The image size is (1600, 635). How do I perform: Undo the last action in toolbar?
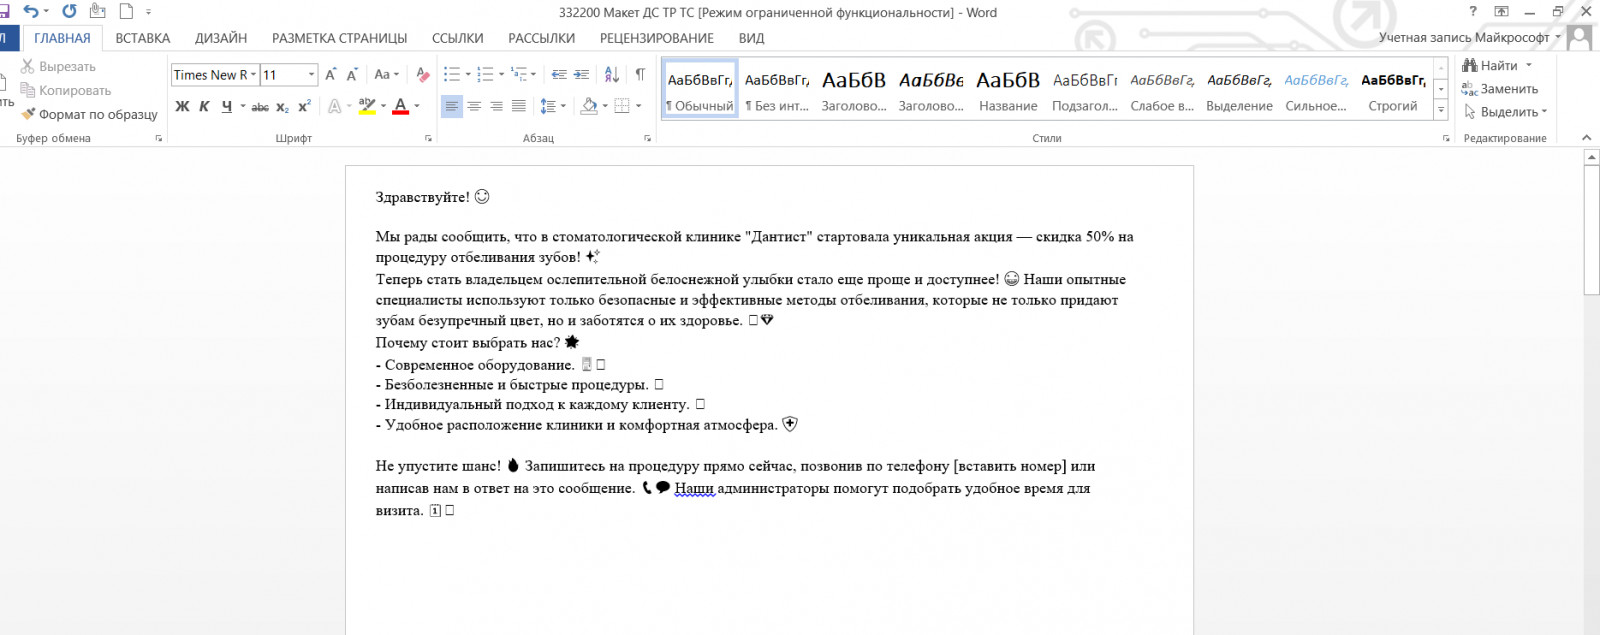click(x=32, y=12)
